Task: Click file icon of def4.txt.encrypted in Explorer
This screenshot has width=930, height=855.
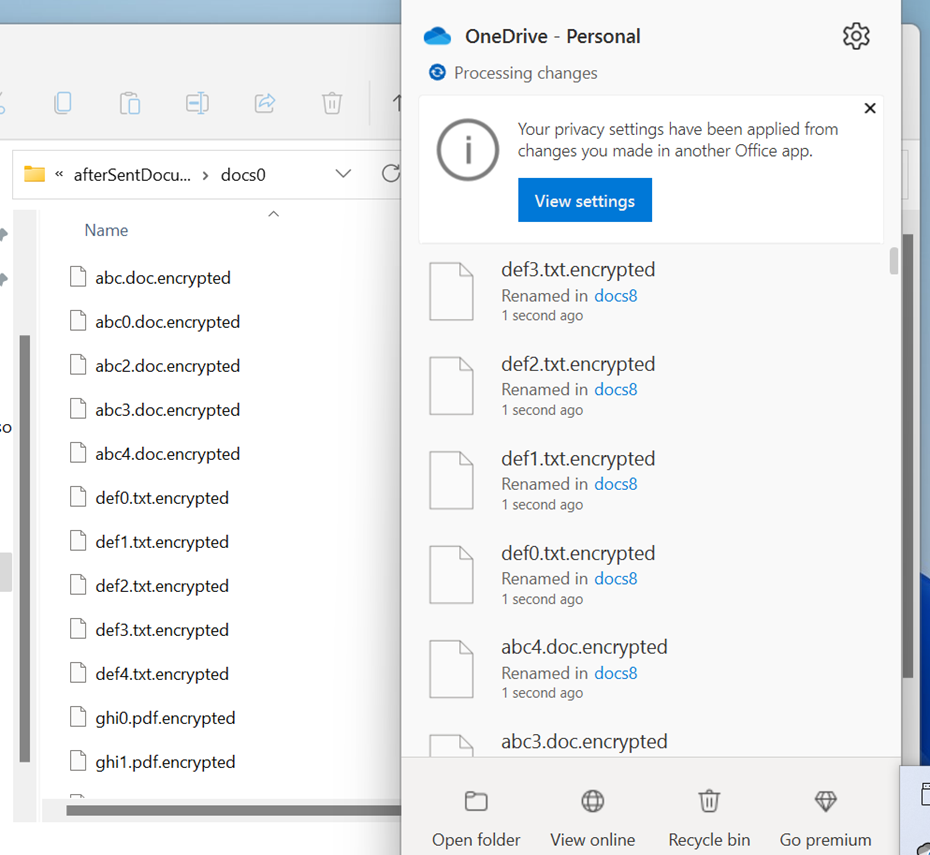Action: coord(78,672)
